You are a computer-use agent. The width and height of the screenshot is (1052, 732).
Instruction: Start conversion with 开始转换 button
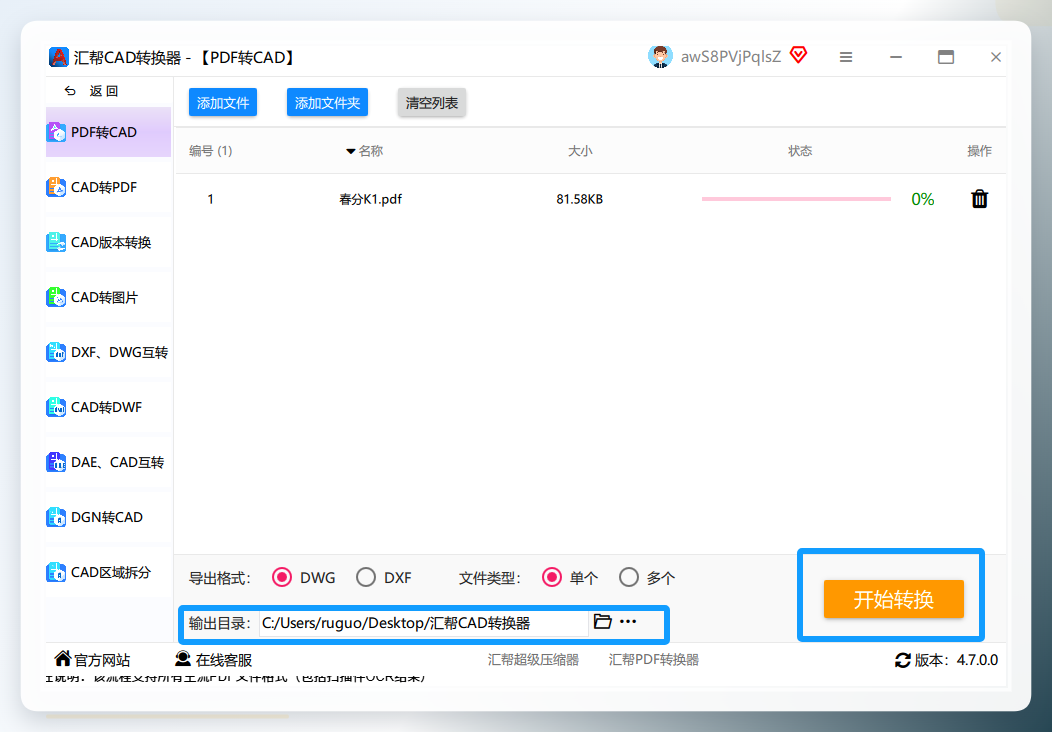point(894,599)
